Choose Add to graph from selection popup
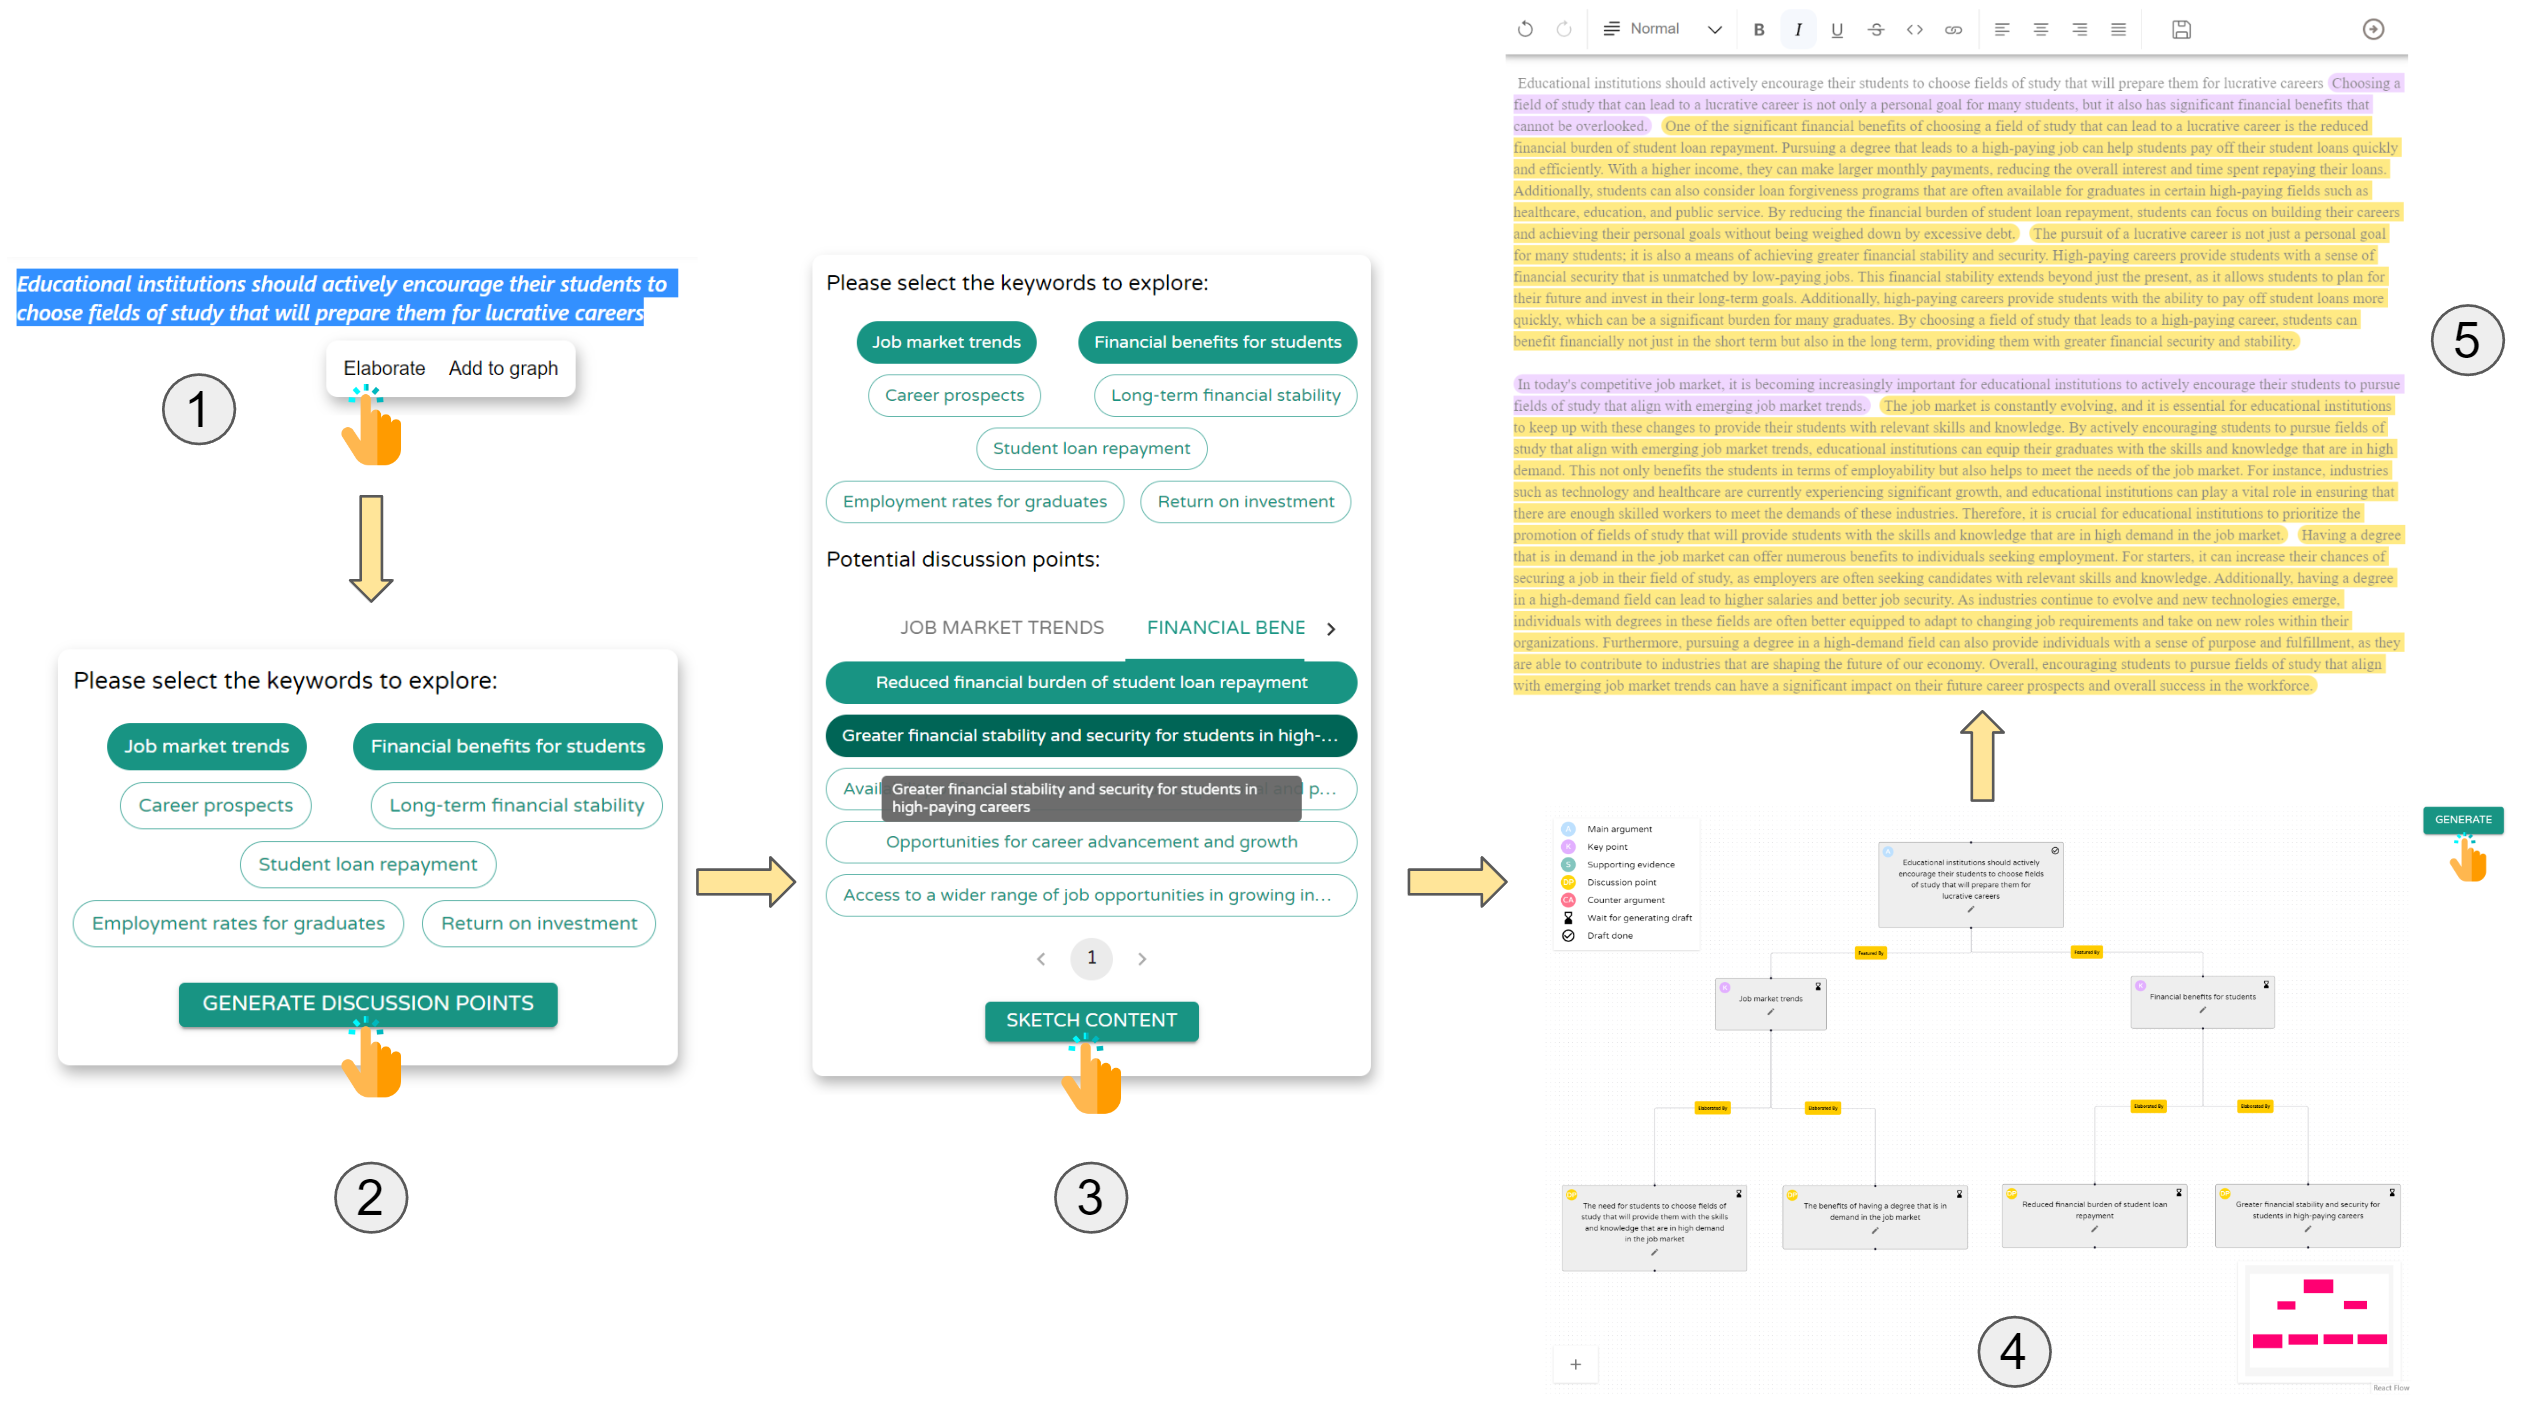The width and height of the screenshot is (2530, 1408). pos(503,368)
